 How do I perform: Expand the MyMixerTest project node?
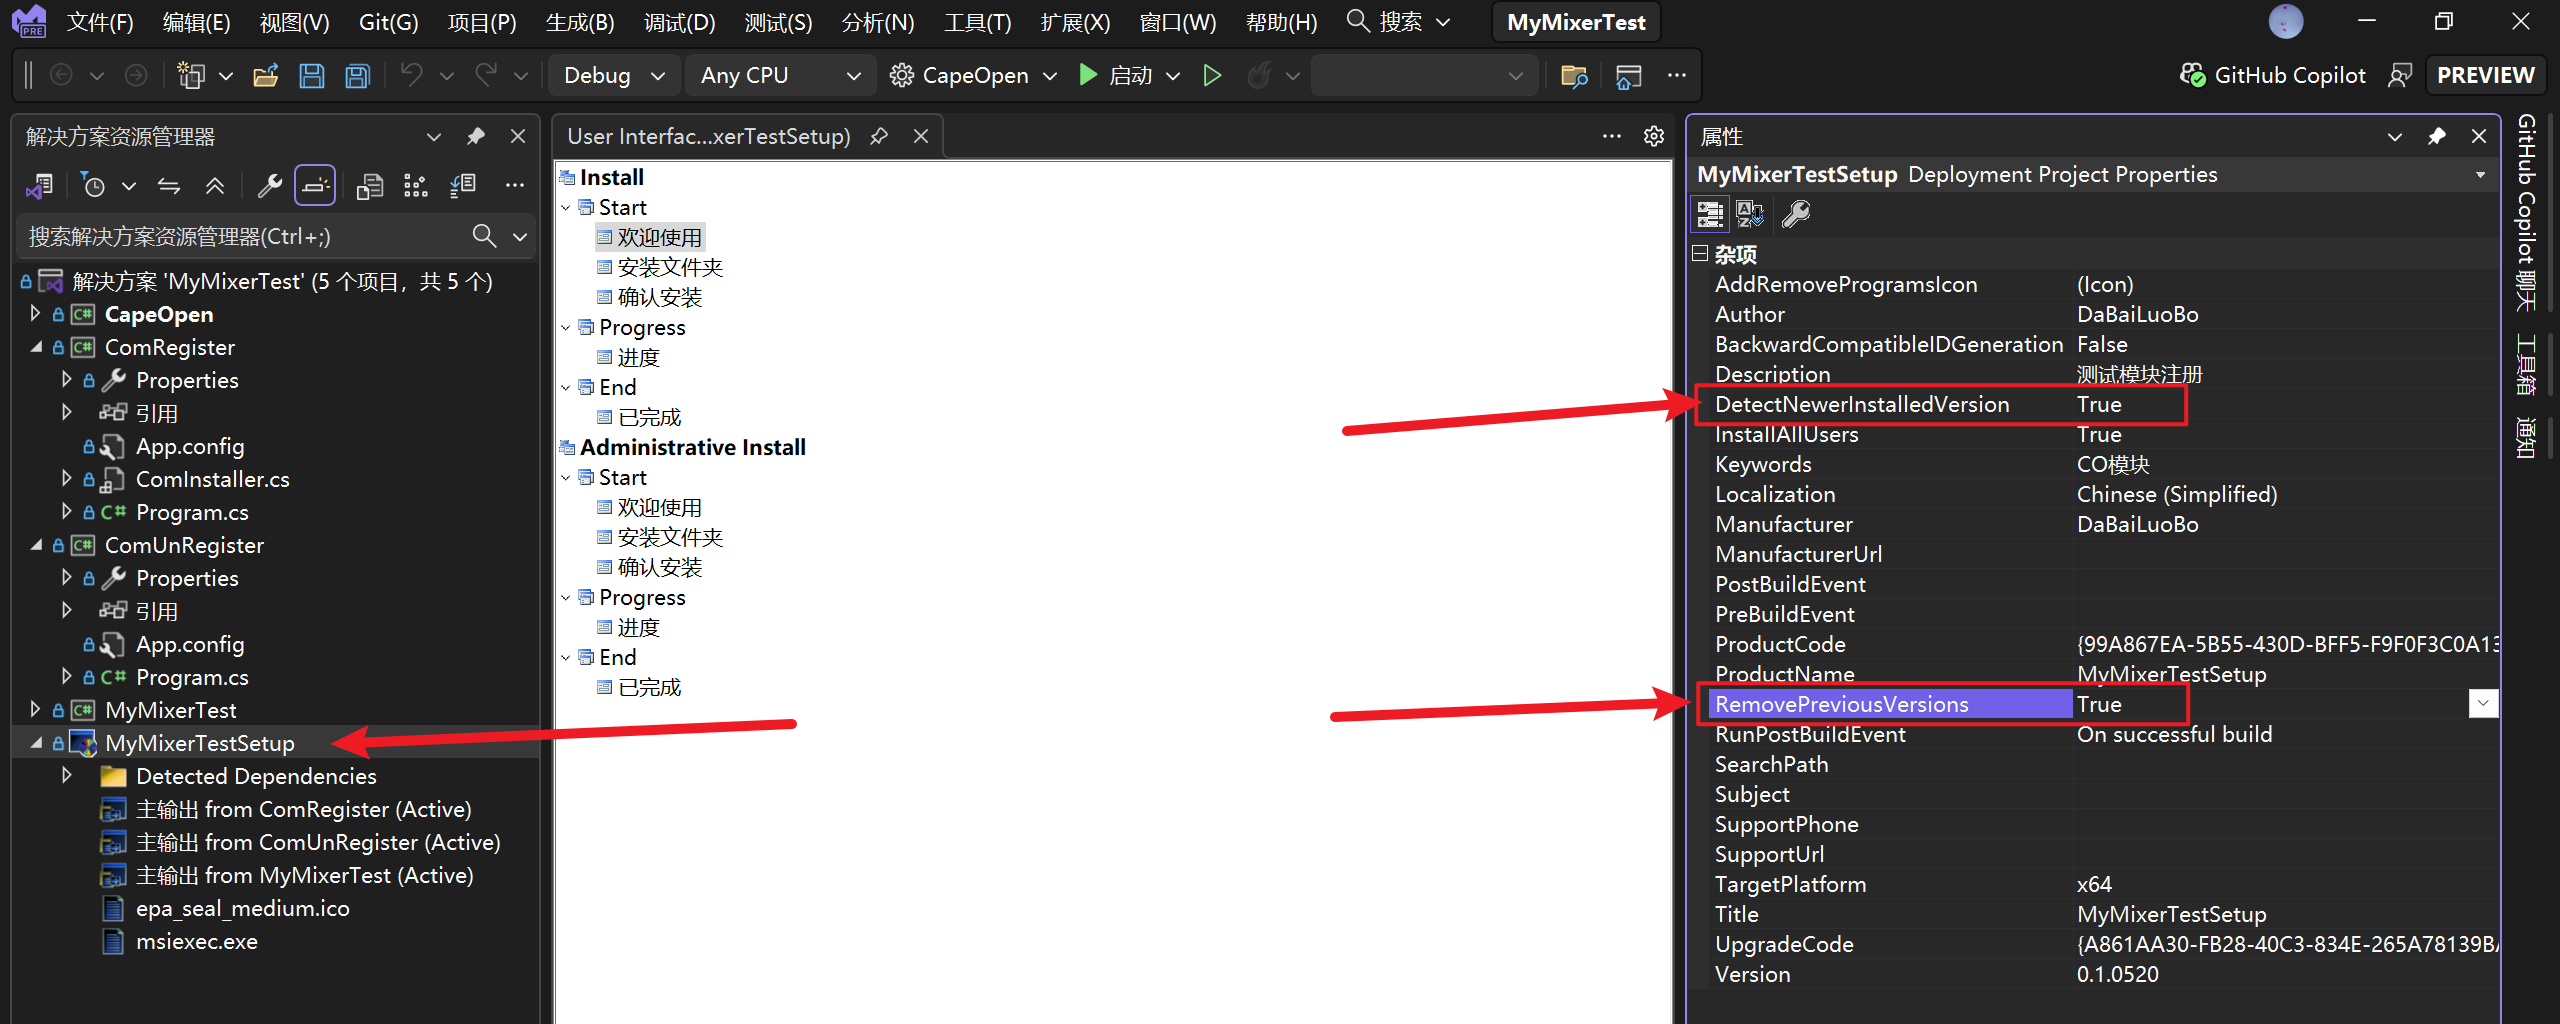coord(35,710)
